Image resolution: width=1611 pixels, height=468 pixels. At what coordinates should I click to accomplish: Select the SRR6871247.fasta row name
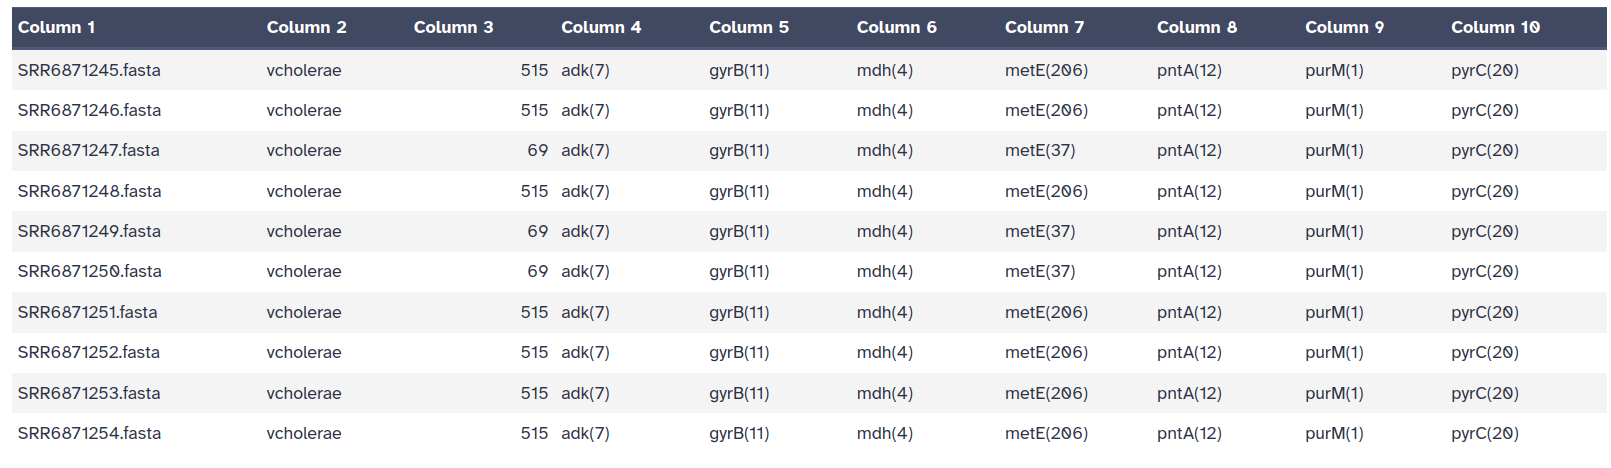(x=89, y=150)
